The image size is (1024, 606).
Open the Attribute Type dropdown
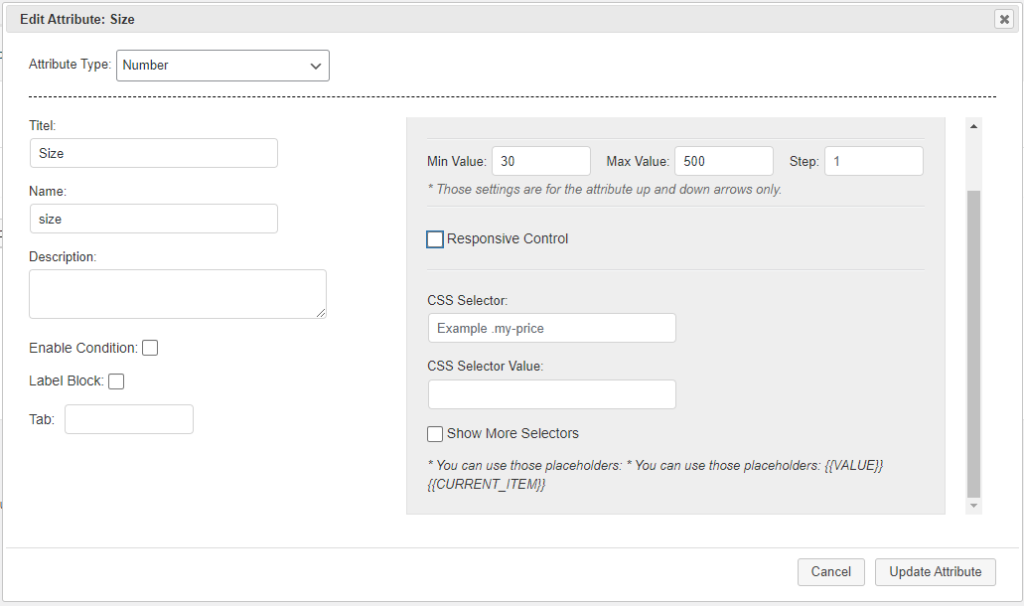click(x=223, y=65)
